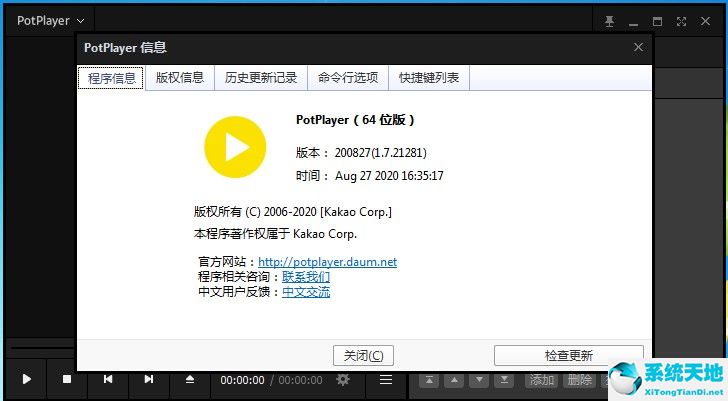Click the Stop playback button
Screen dimensions: 728x401
click(x=67, y=379)
